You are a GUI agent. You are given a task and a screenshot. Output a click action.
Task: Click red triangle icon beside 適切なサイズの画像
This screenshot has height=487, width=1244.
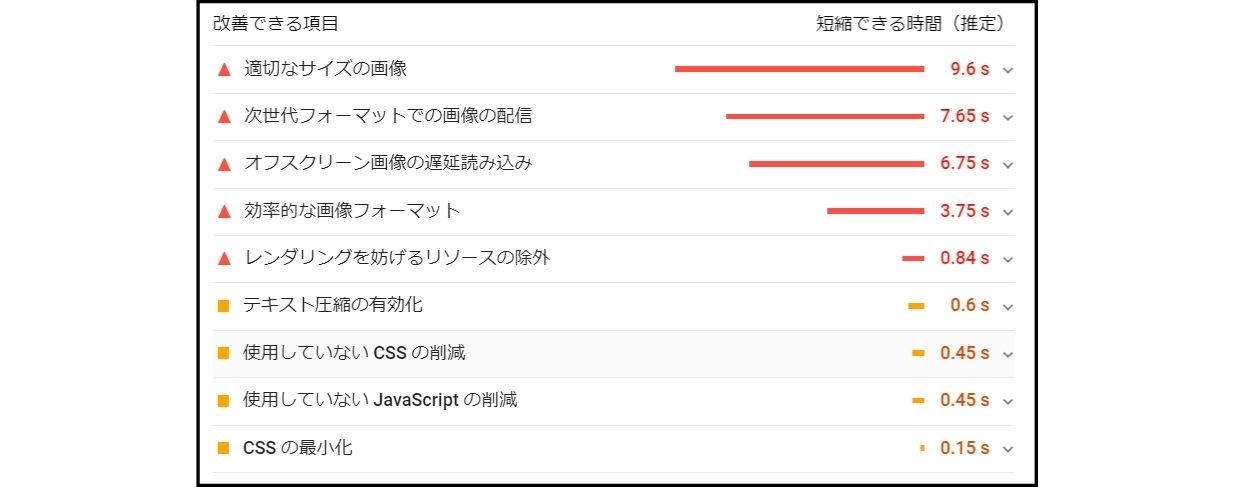pos(224,69)
